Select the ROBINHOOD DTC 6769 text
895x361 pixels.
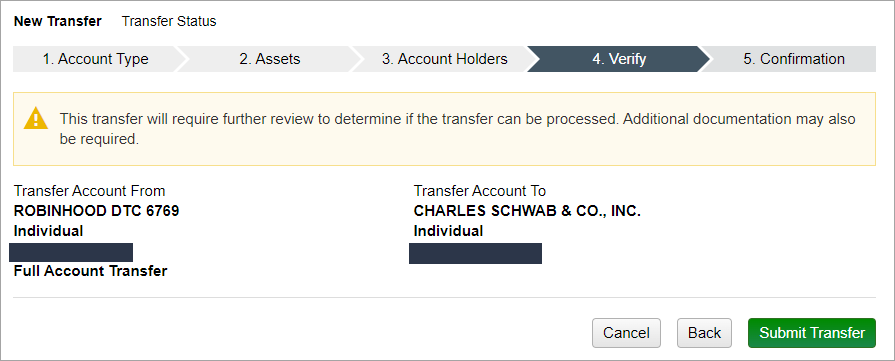pos(96,211)
